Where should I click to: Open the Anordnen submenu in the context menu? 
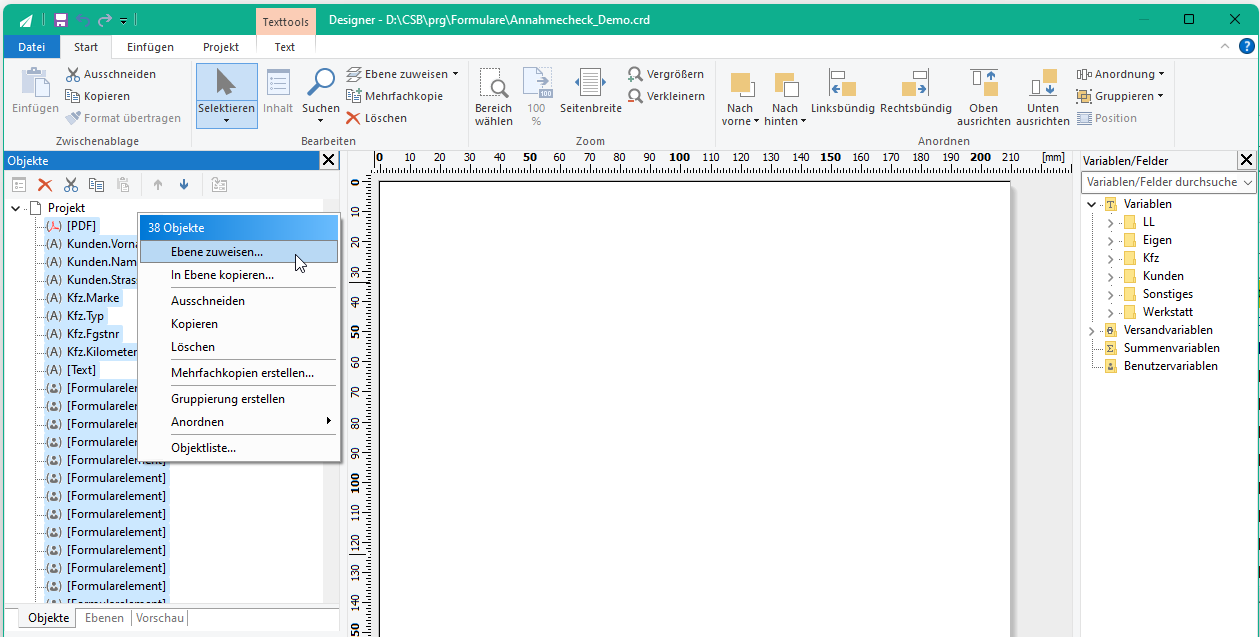point(239,422)
